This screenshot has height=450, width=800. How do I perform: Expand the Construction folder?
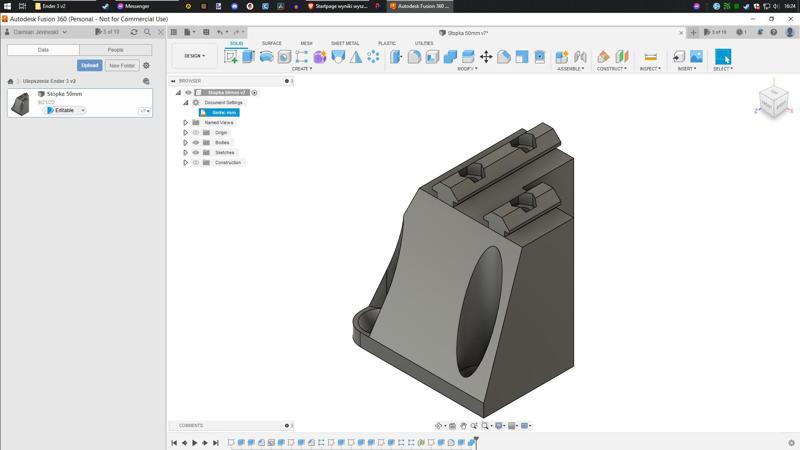point(186,162)
